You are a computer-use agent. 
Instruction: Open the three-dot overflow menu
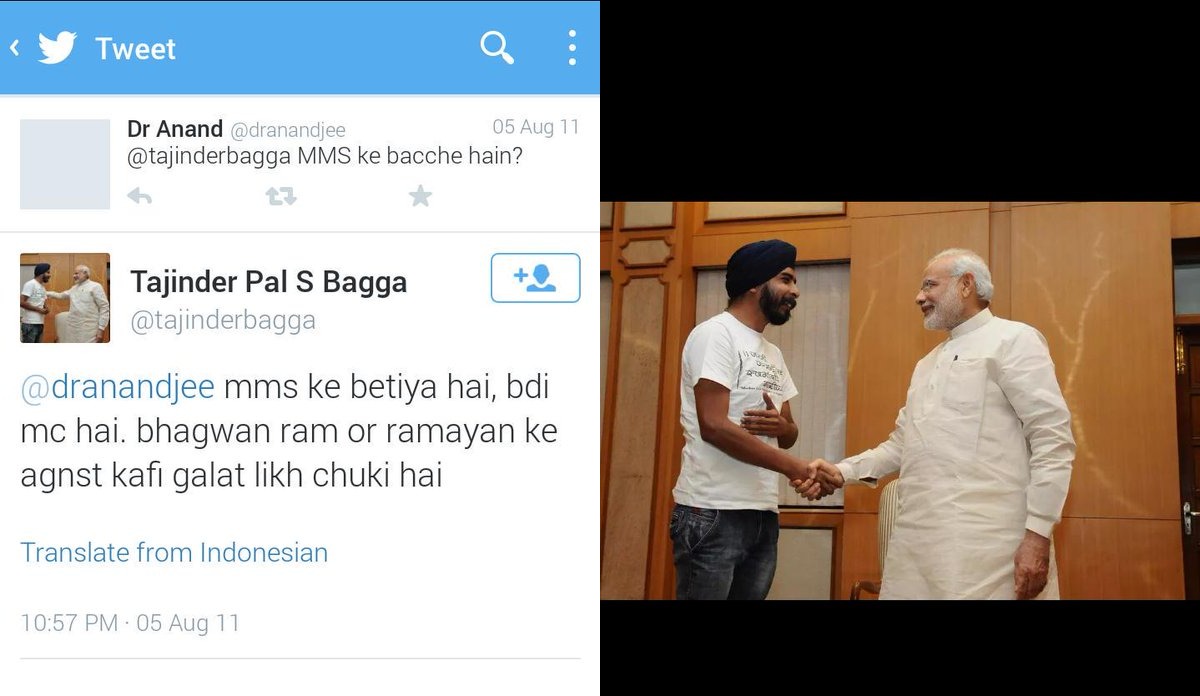572,47
